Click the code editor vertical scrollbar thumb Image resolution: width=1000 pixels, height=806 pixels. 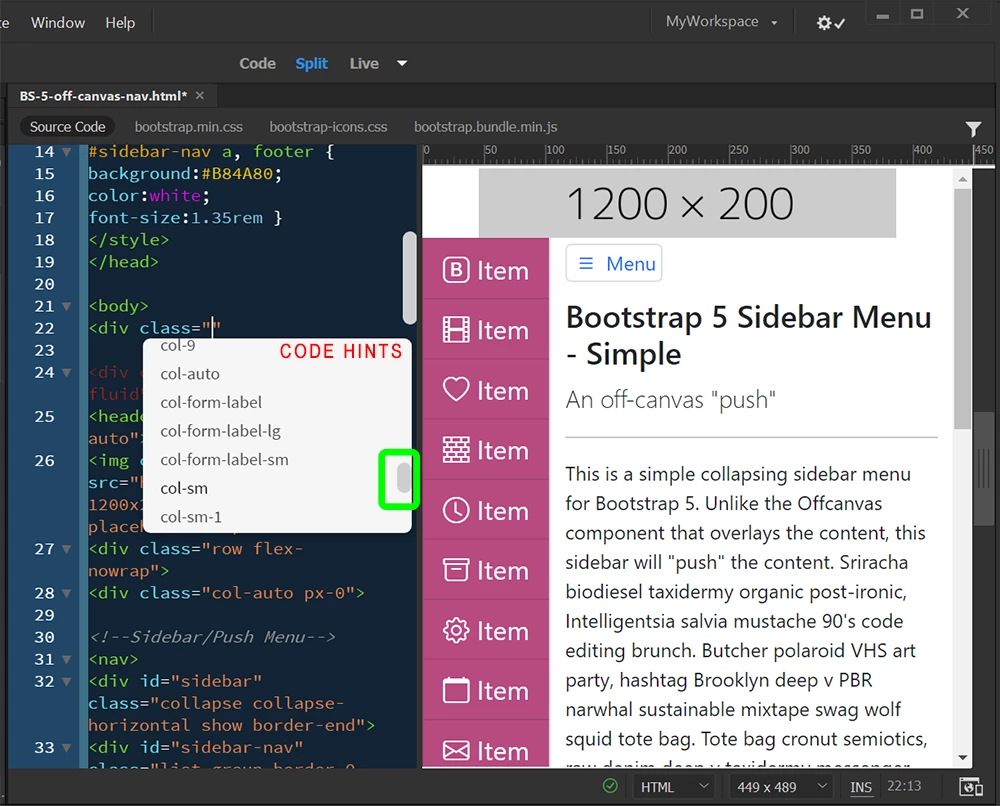tap(409, 278)
